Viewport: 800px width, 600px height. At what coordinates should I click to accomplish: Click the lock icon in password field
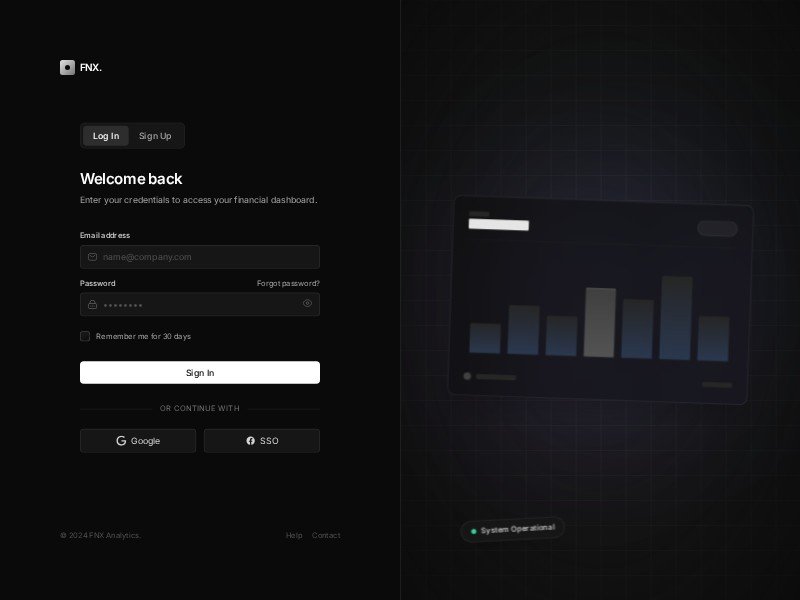pos(92,304)
